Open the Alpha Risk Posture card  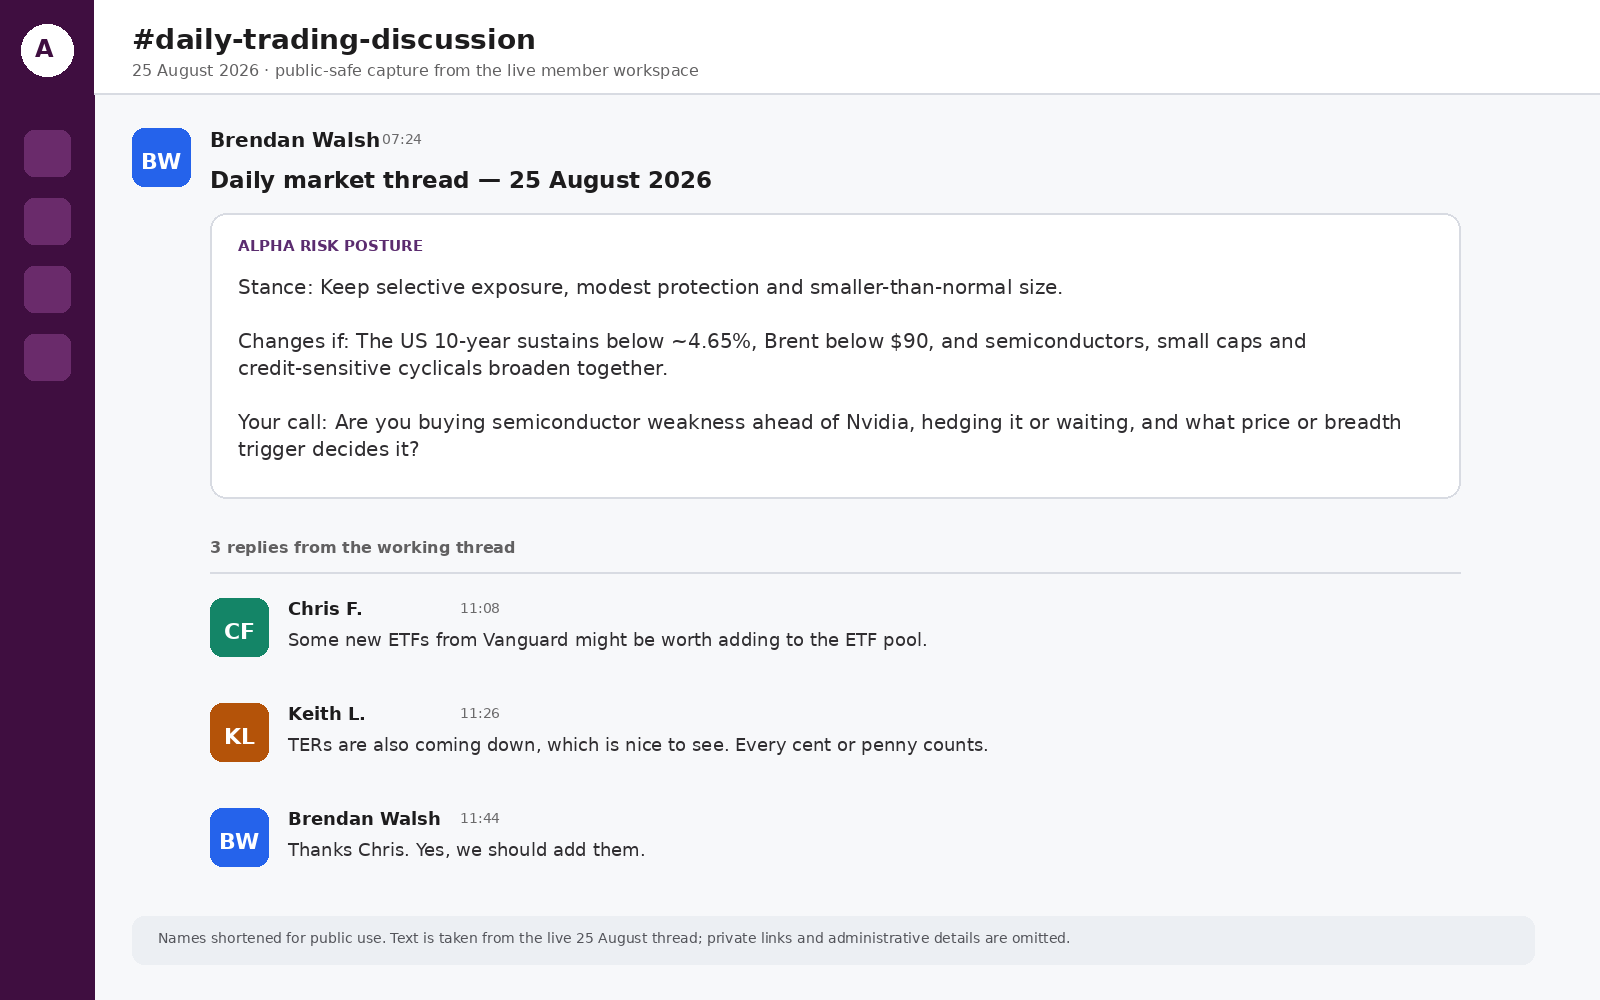coord(835,356)
